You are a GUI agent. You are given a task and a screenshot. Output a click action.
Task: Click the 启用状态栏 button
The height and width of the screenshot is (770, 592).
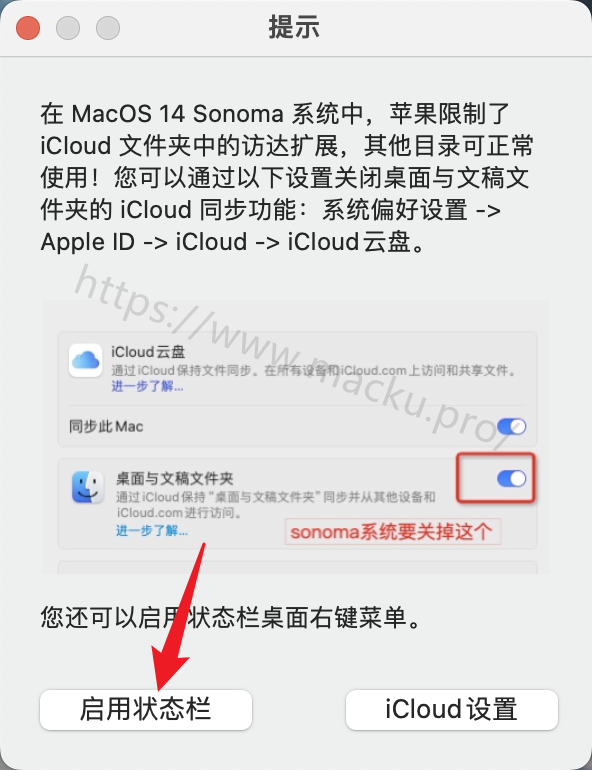(146, 709)
